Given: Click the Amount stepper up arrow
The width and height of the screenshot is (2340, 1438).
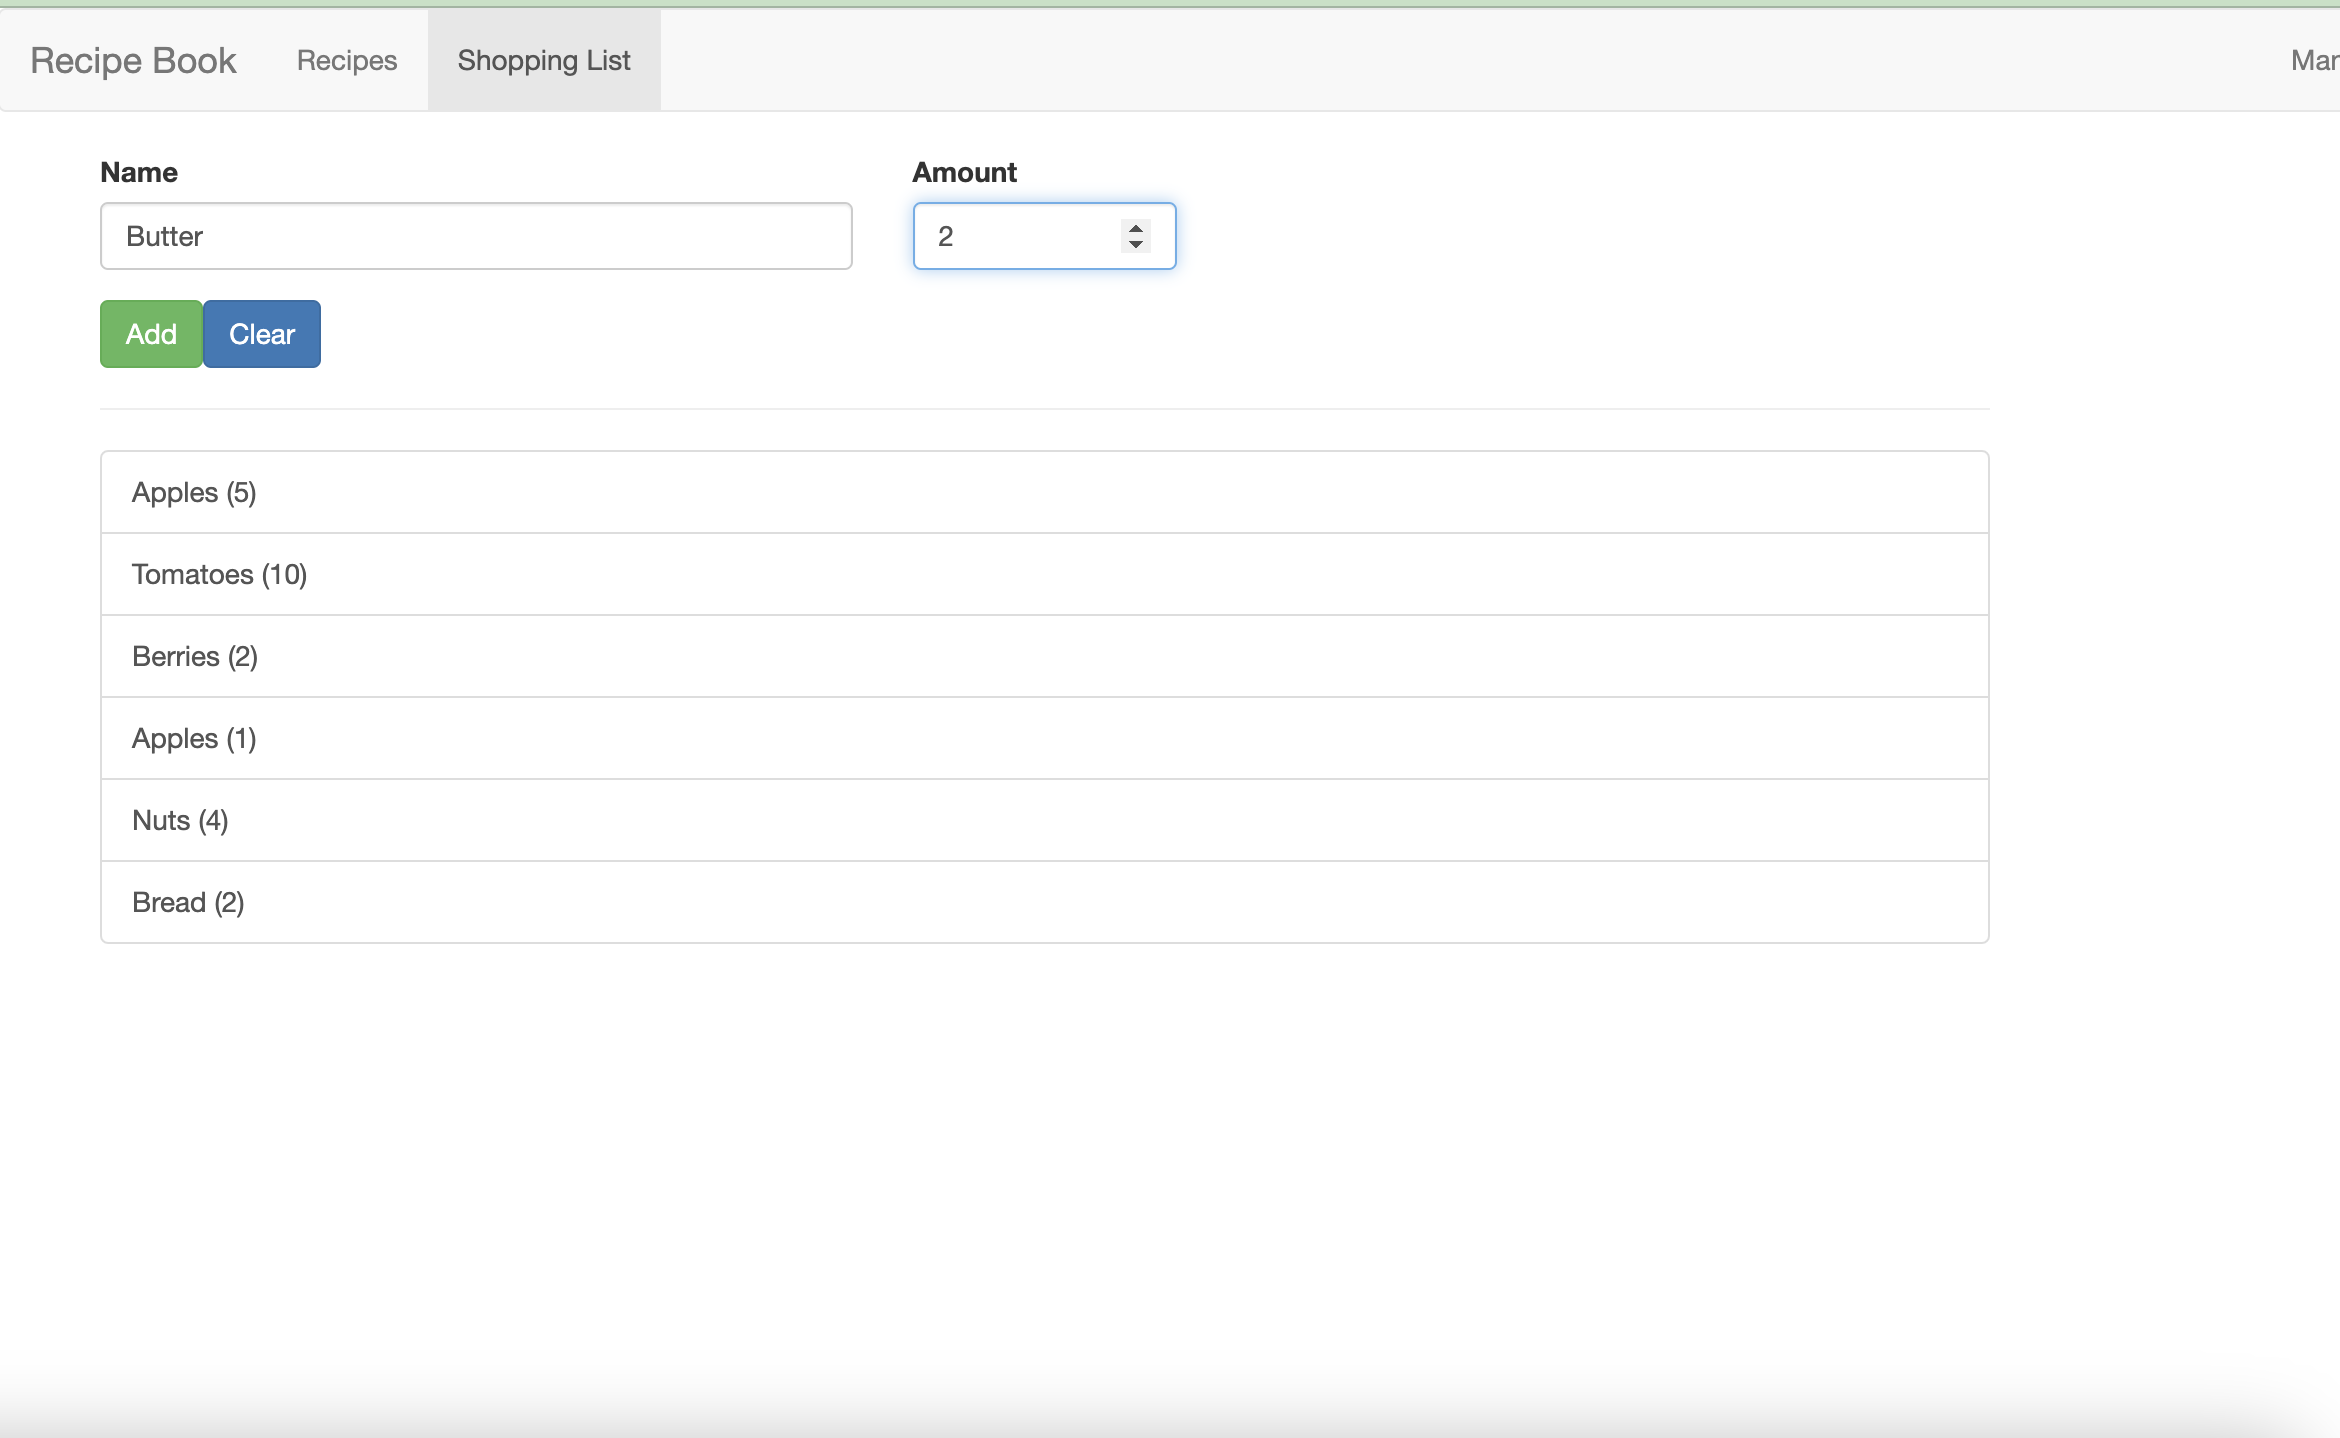Looking at the screenshot, I should click(1135, 227).
